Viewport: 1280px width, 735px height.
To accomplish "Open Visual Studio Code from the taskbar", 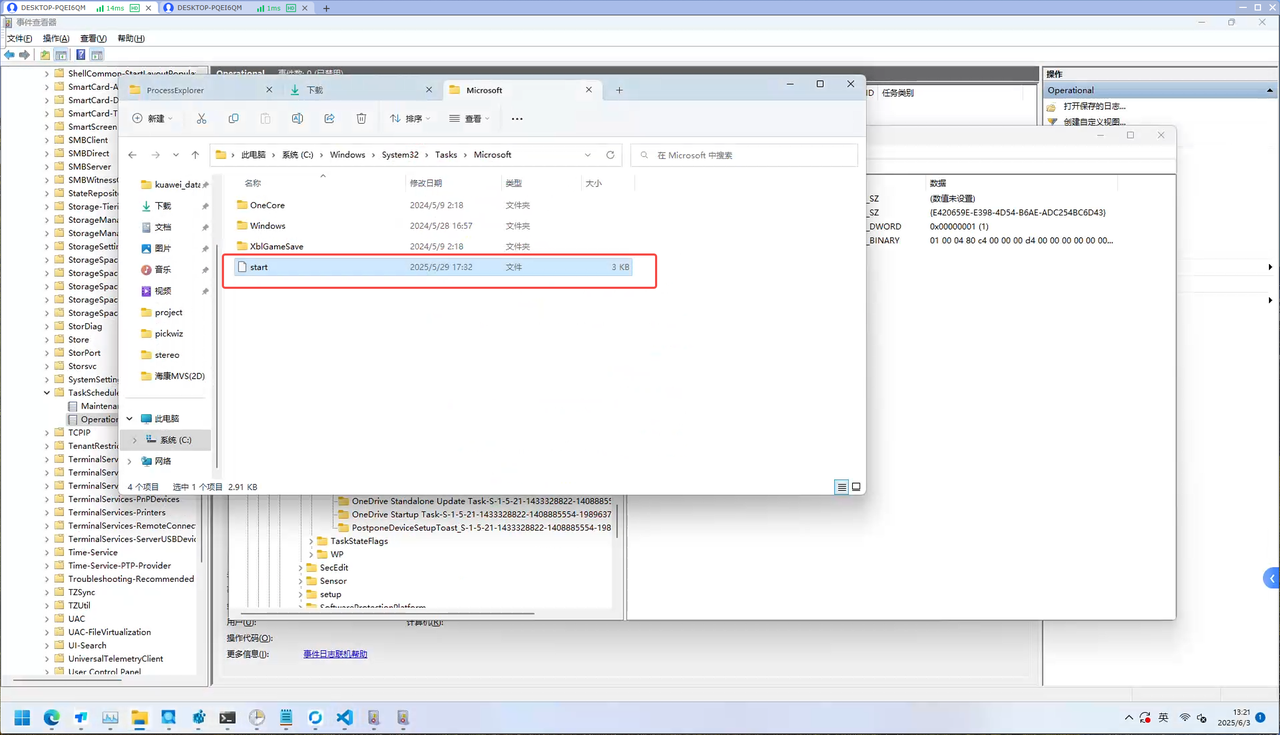I will pos(345,717).
